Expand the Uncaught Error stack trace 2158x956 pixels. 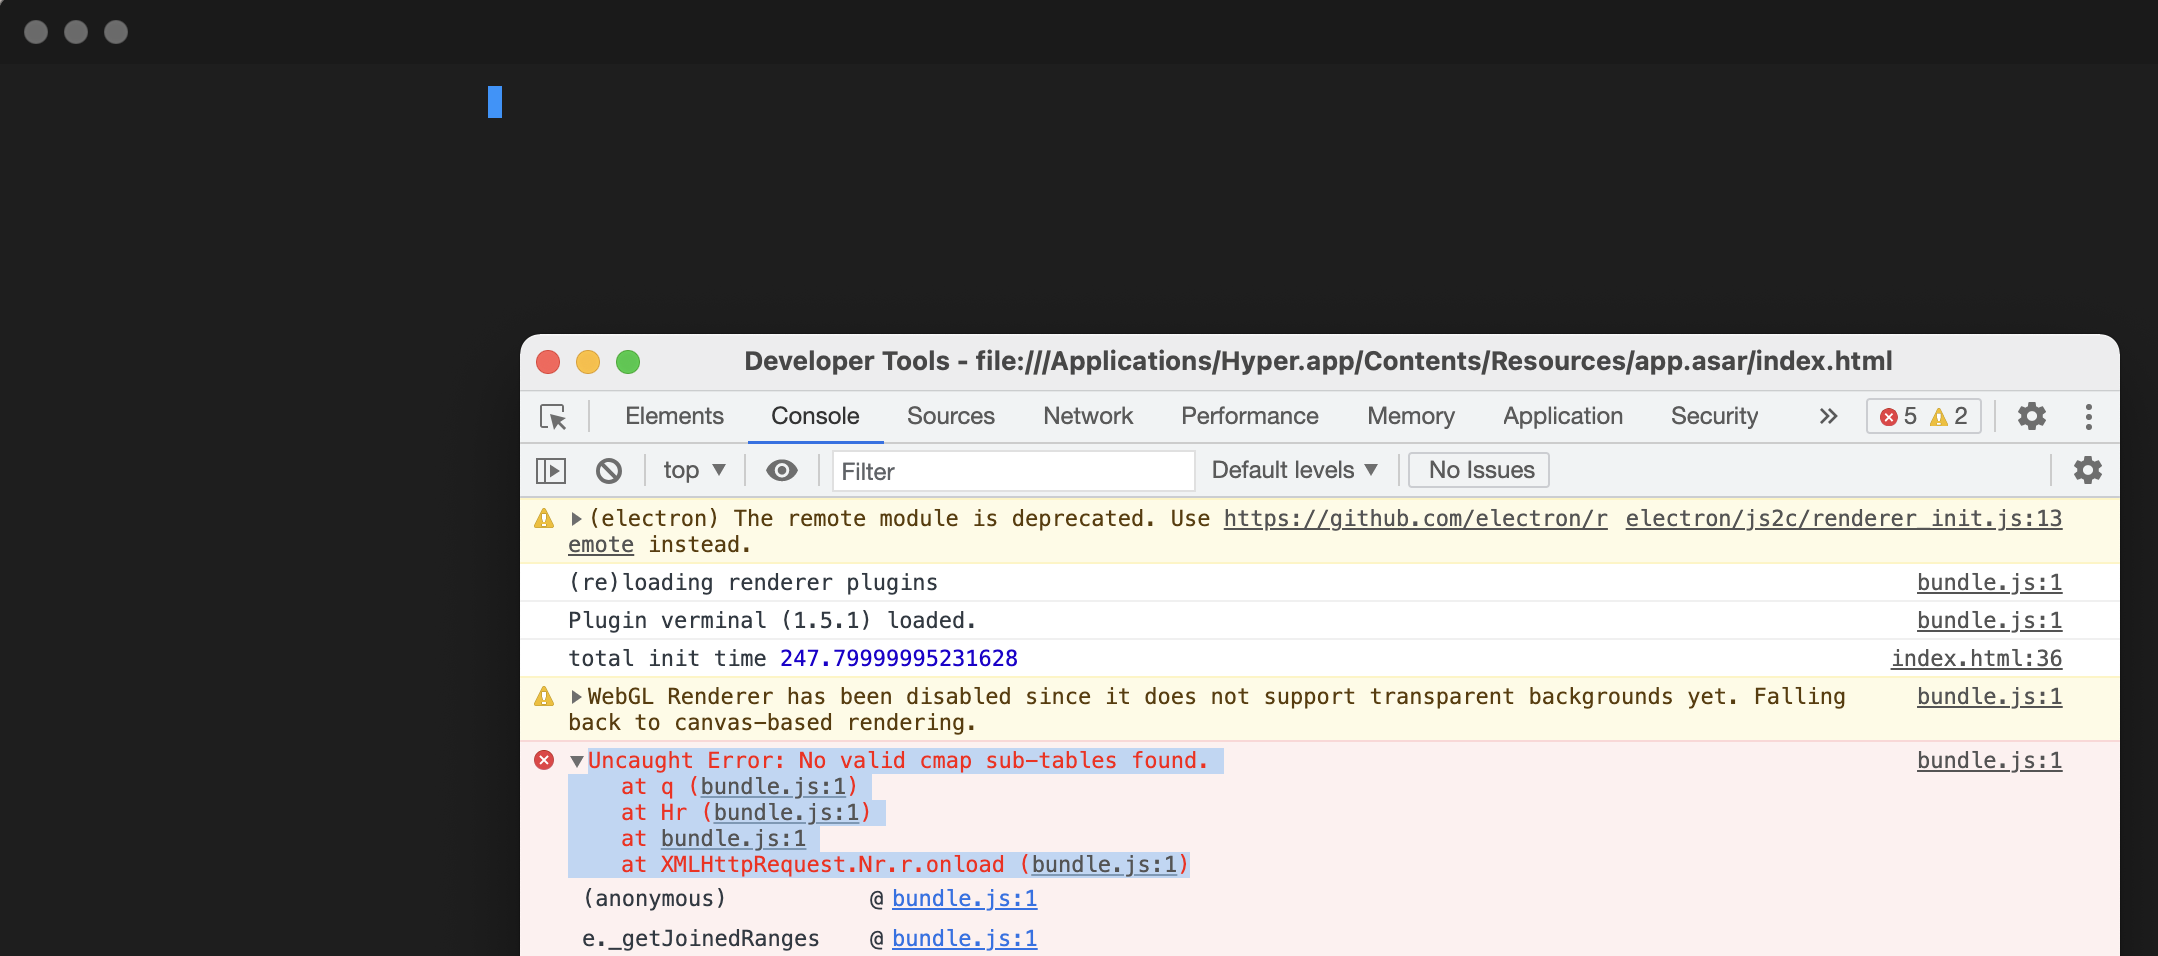pos(575,760)
